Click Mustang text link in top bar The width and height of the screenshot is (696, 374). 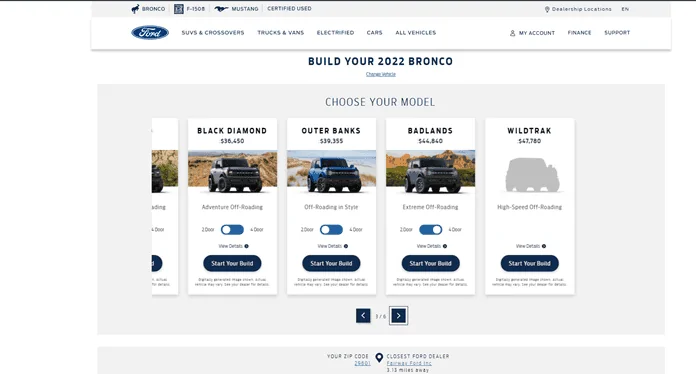[245, 9]
